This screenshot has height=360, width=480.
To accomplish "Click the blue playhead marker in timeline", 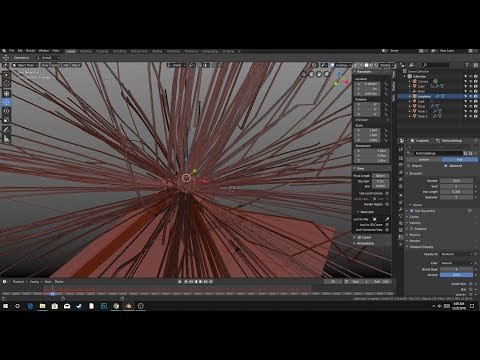I will pyautogui.click(x=52, y=294).
